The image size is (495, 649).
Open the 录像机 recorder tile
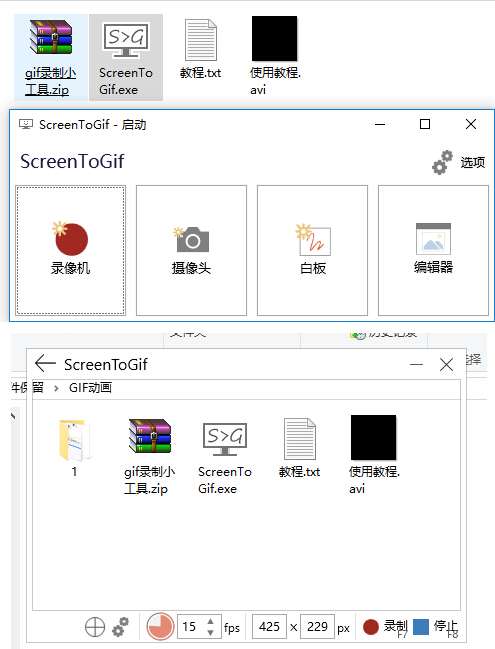pos(70,250)
